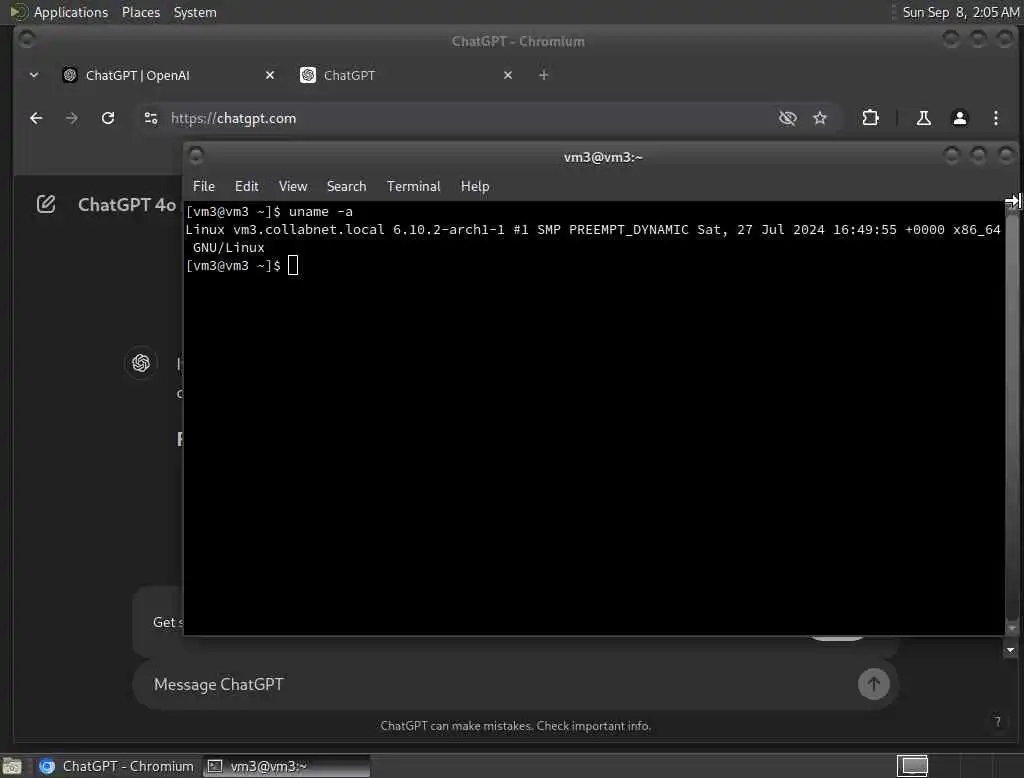Open the terminal Terminal menu
This screenshot has width=1024, height=778.
coord(413,186)
